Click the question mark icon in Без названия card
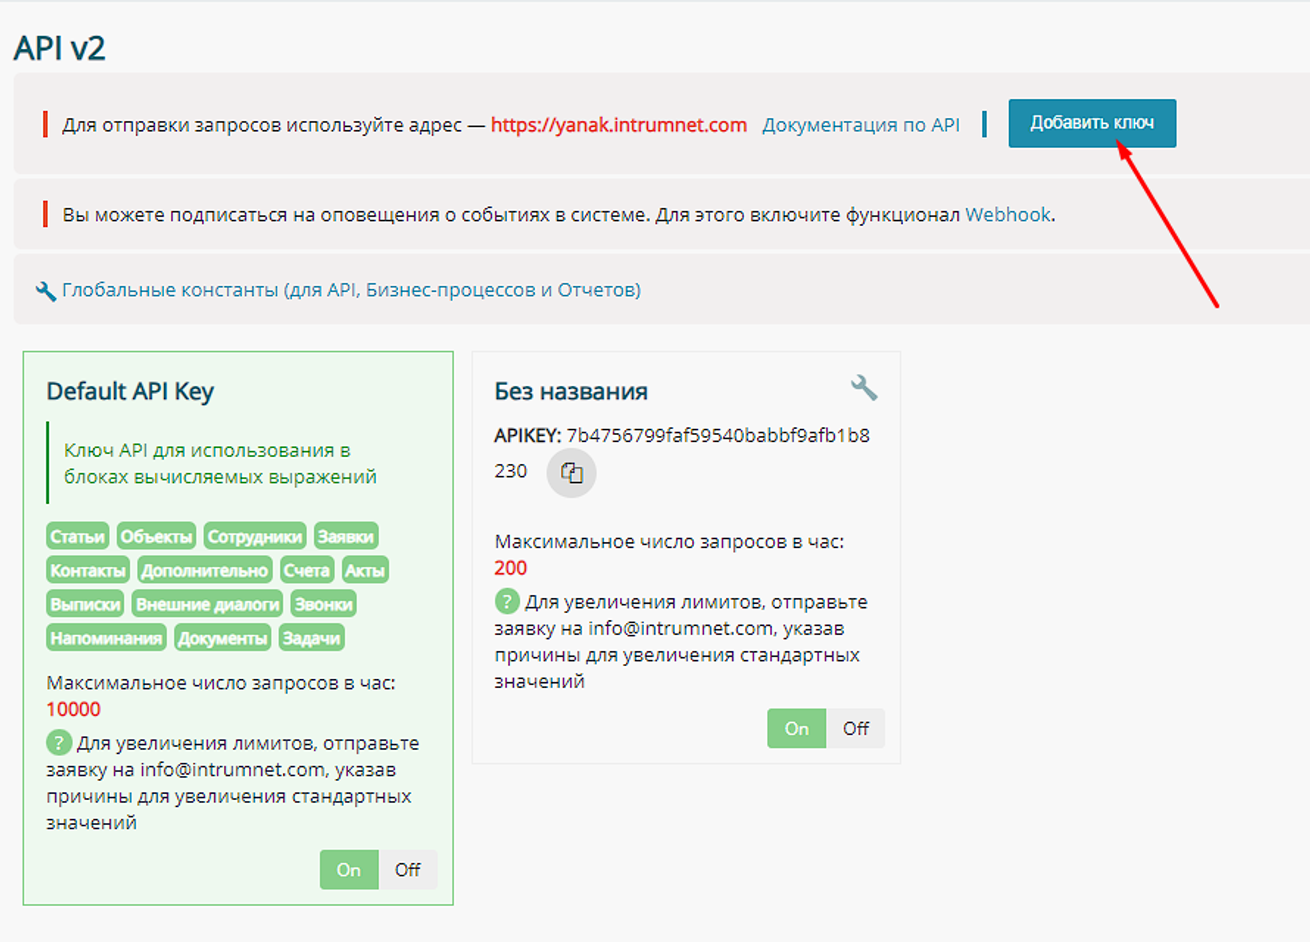The image size is (1310, 942). [x=507, y=602]
